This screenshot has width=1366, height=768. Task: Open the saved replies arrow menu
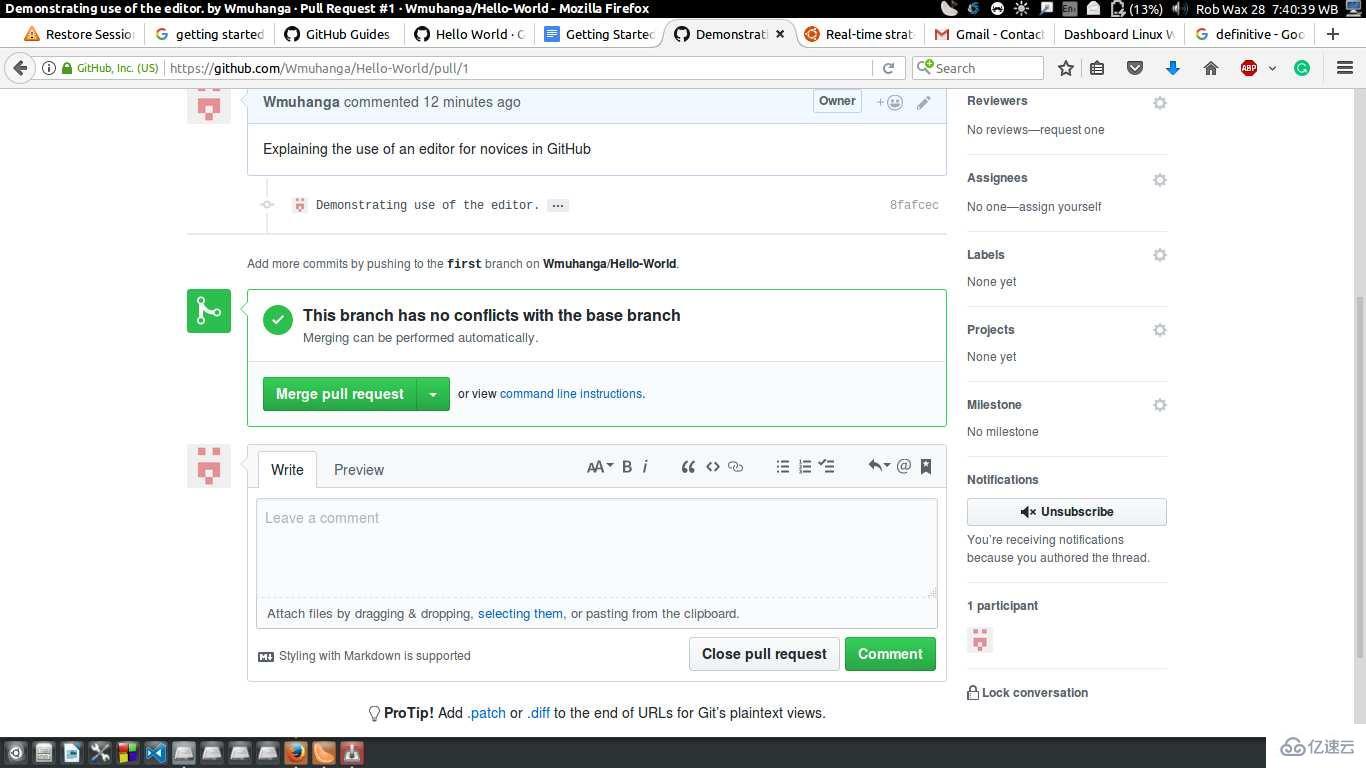click(879, 466)
